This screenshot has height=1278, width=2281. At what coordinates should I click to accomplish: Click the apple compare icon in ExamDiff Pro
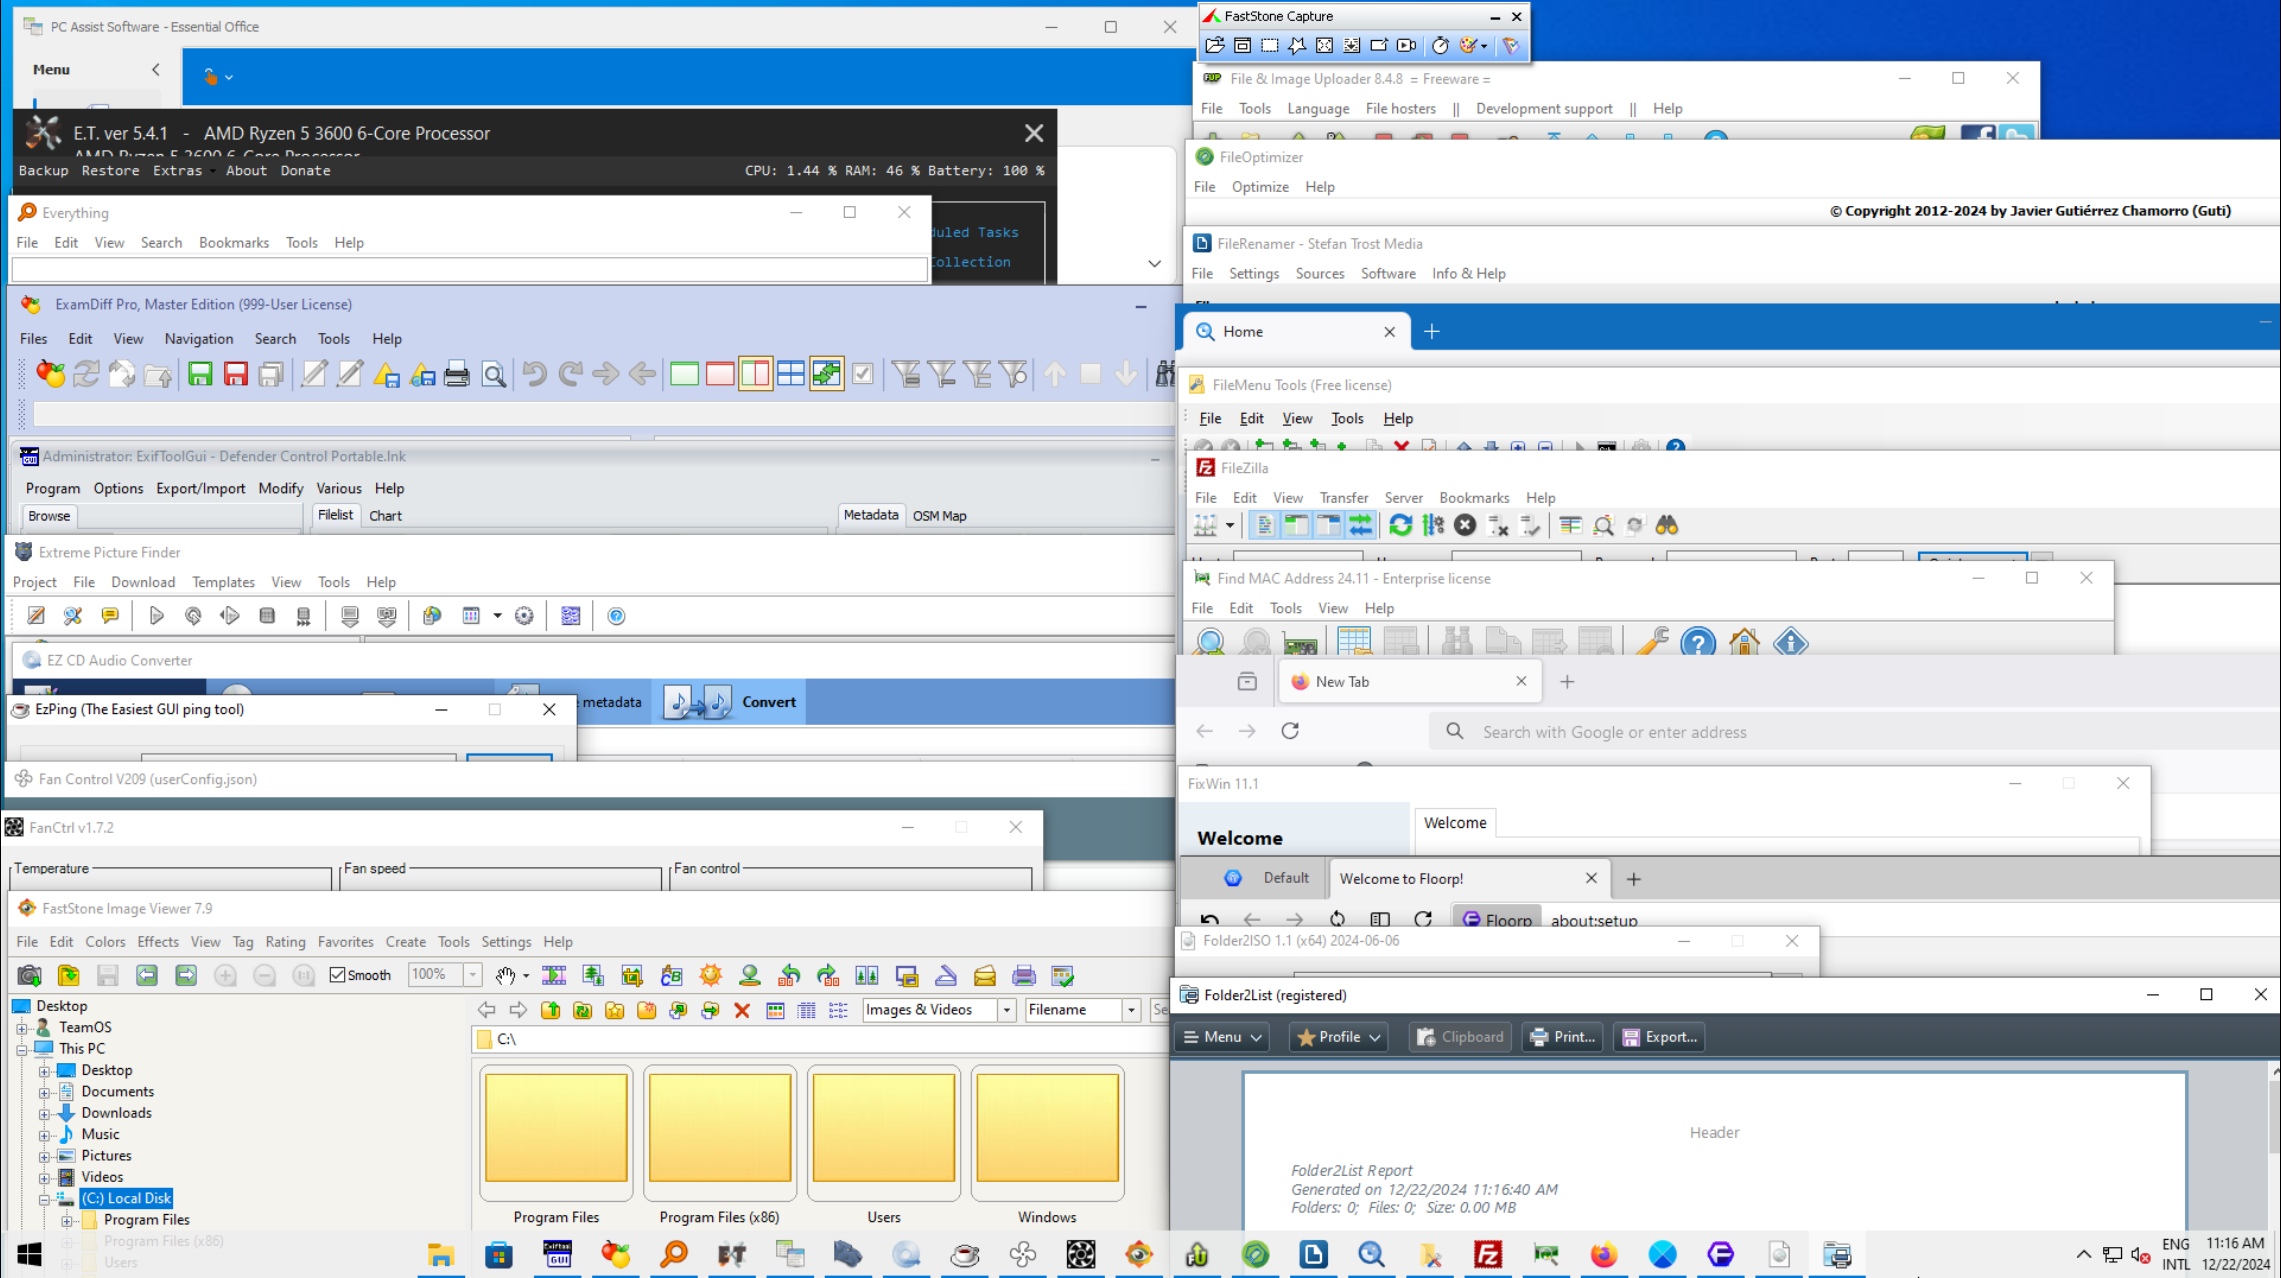click(x=50, y=375)
